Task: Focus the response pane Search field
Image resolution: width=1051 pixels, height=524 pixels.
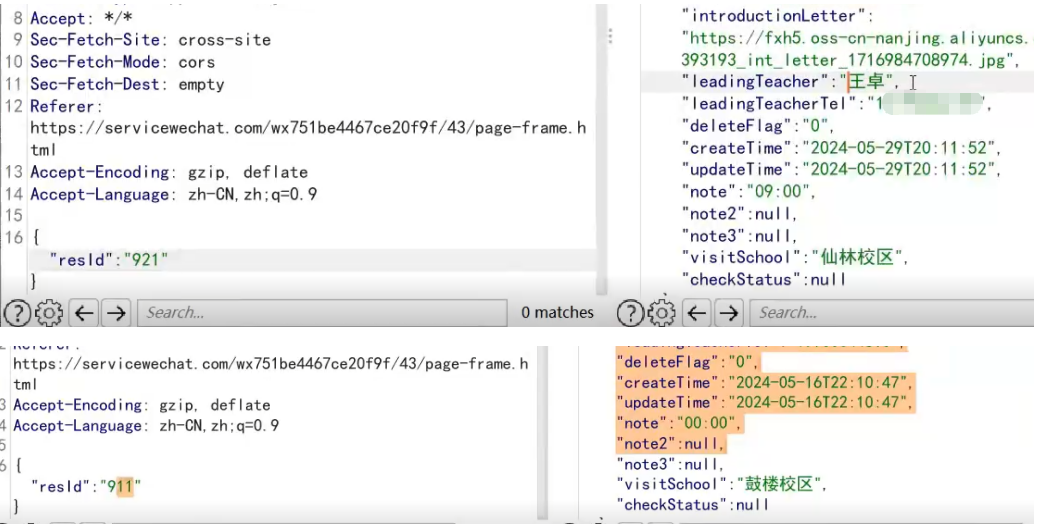Action: (x=890, y=313)
